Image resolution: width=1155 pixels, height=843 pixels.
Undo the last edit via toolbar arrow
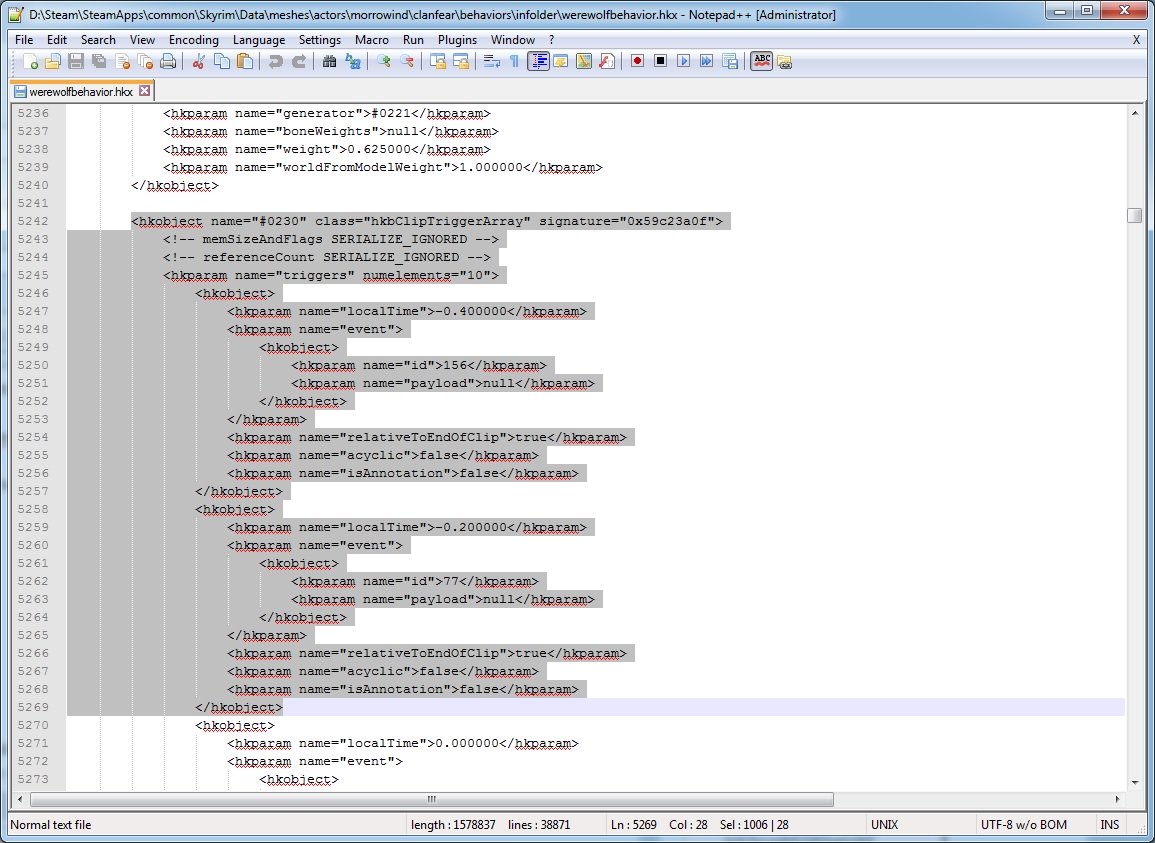click(275, 62)
